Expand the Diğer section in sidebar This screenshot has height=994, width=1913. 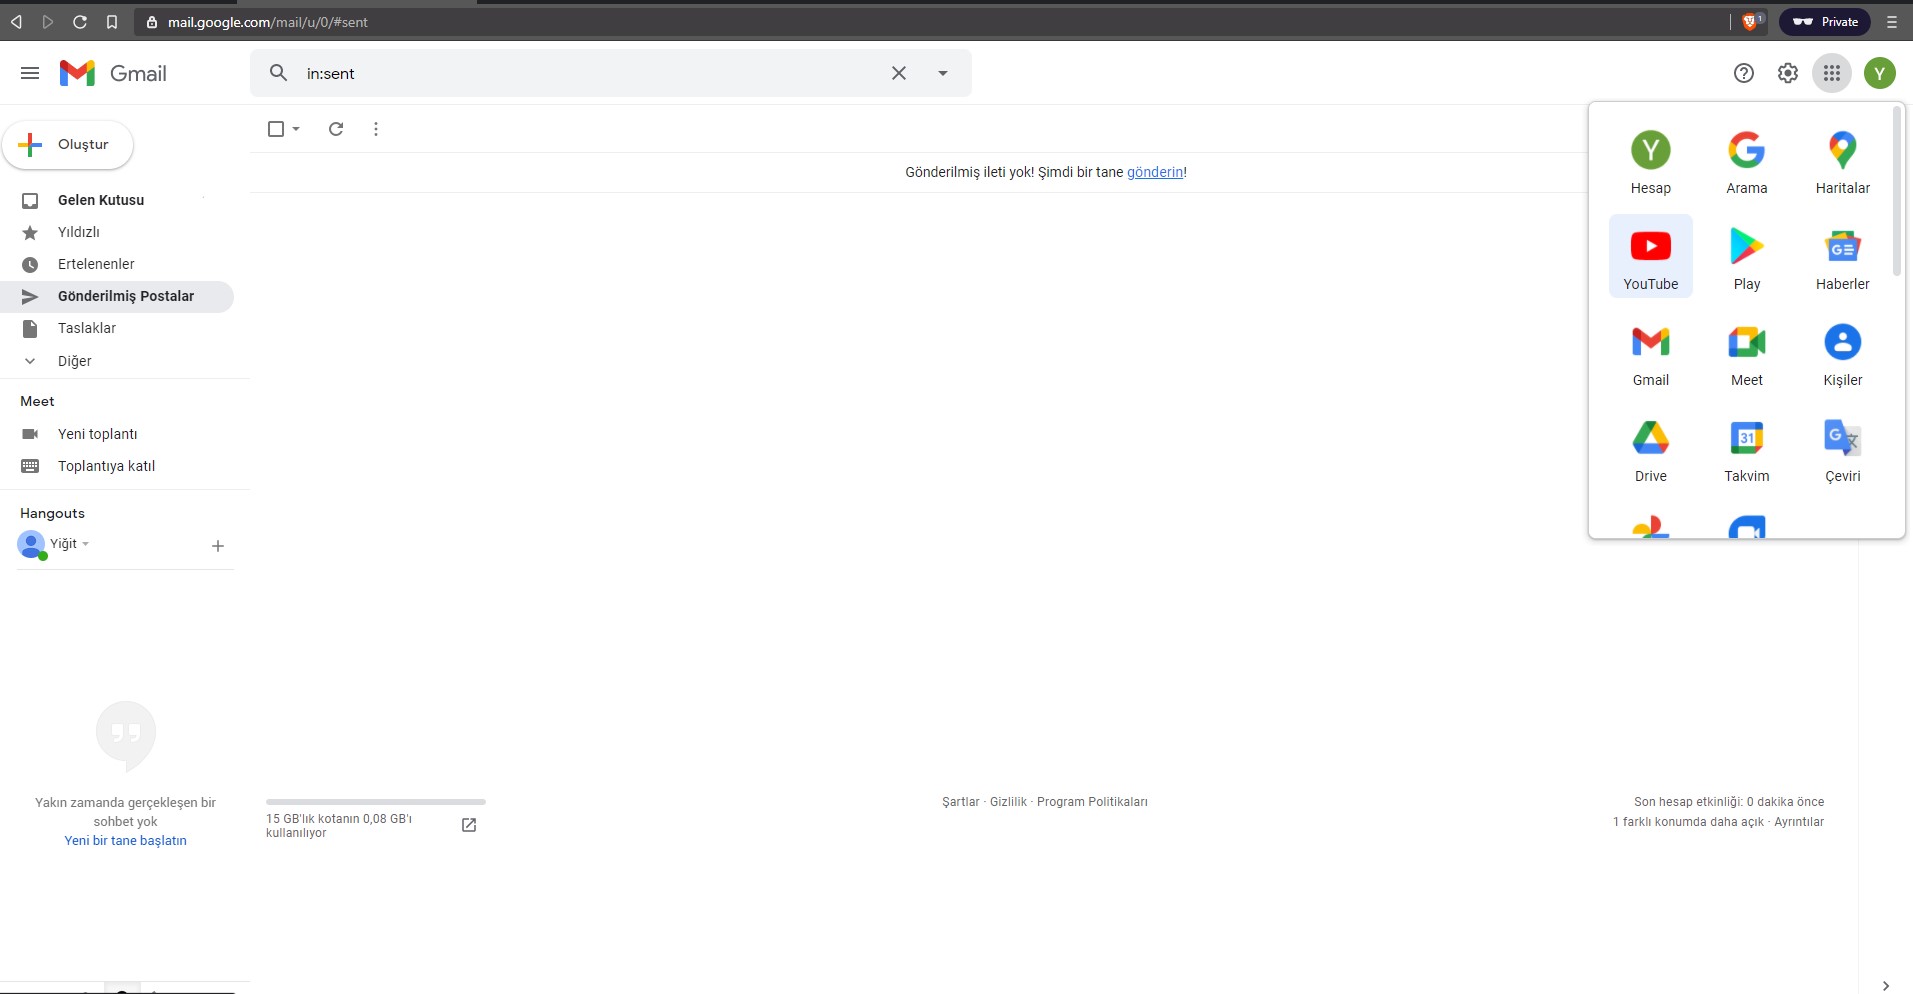[x=74, y=361]
